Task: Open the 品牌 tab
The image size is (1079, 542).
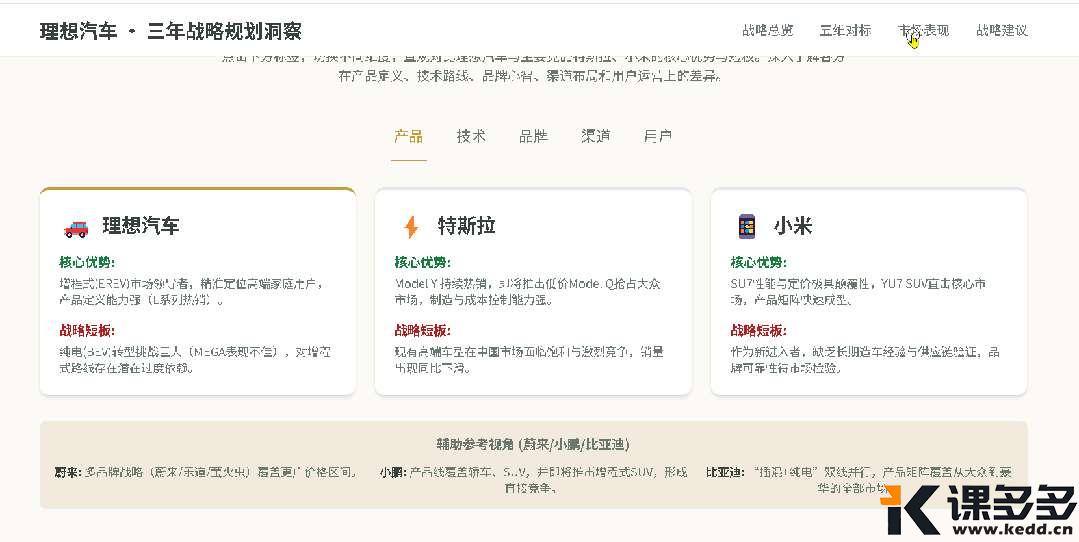Action: 533,136
